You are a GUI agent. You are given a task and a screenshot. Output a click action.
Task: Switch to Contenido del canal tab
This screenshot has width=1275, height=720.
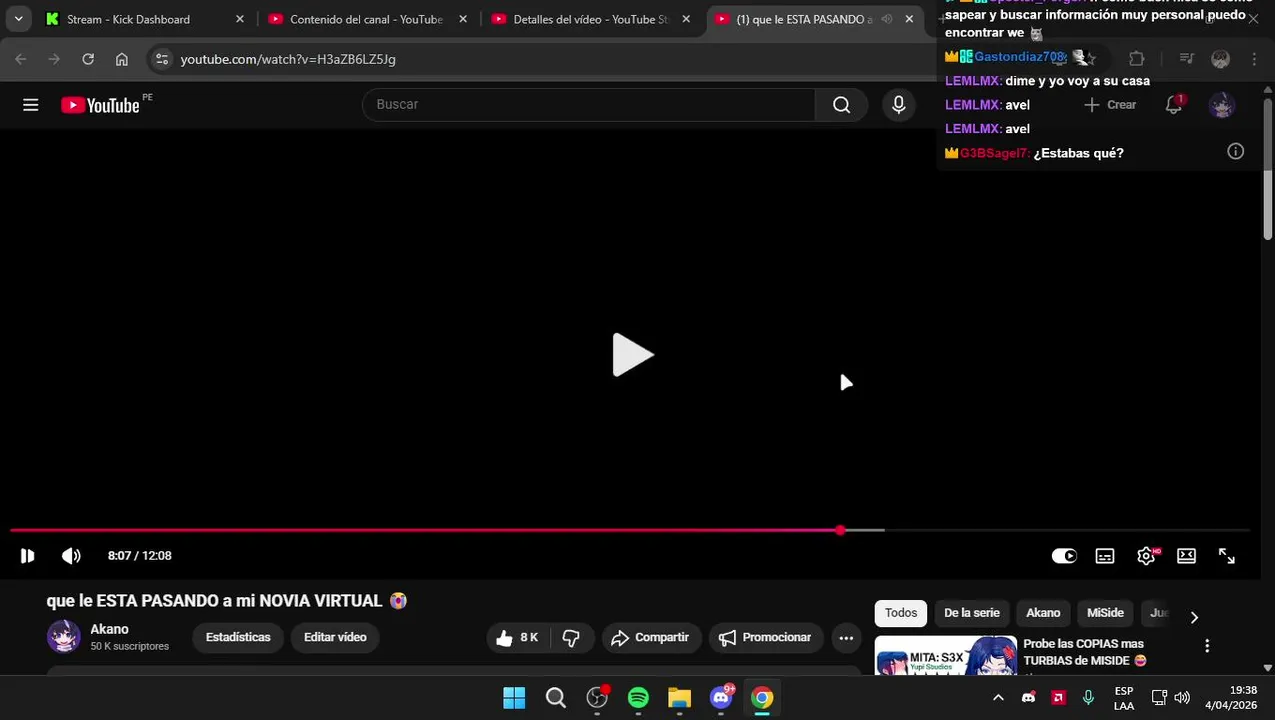(x=366, y=19)
